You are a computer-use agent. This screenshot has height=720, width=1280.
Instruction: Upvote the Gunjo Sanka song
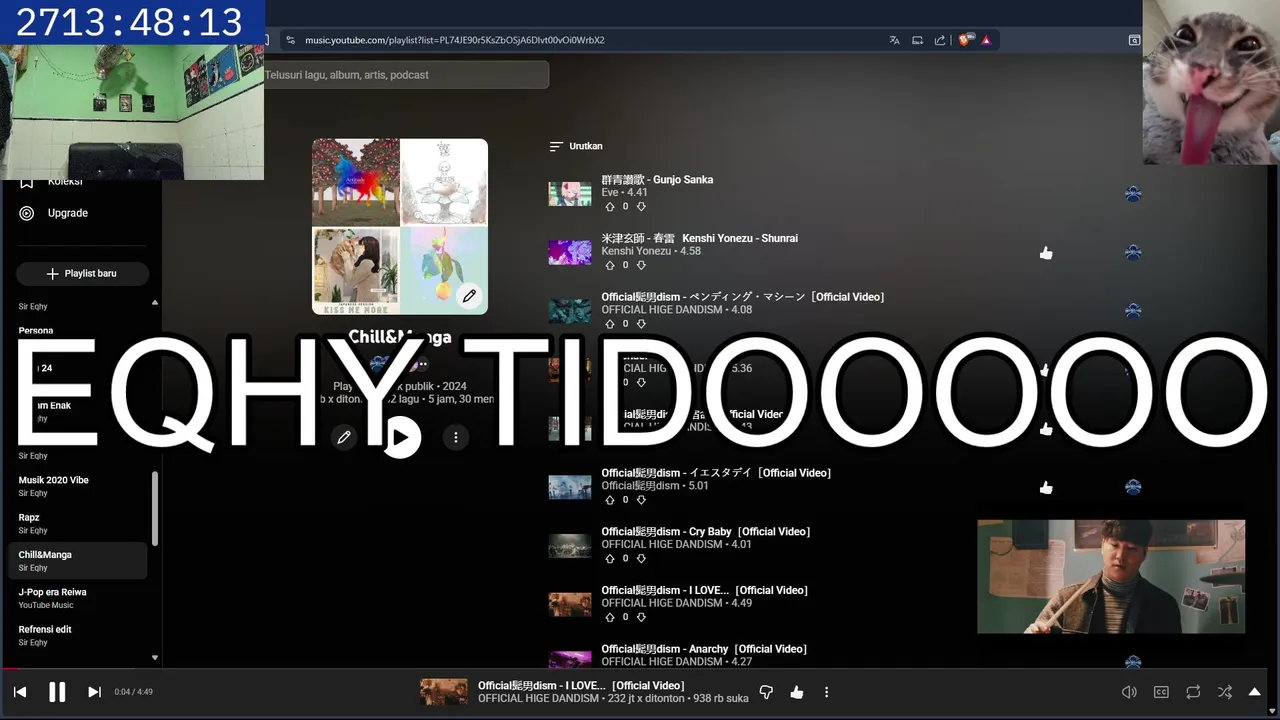610,207
